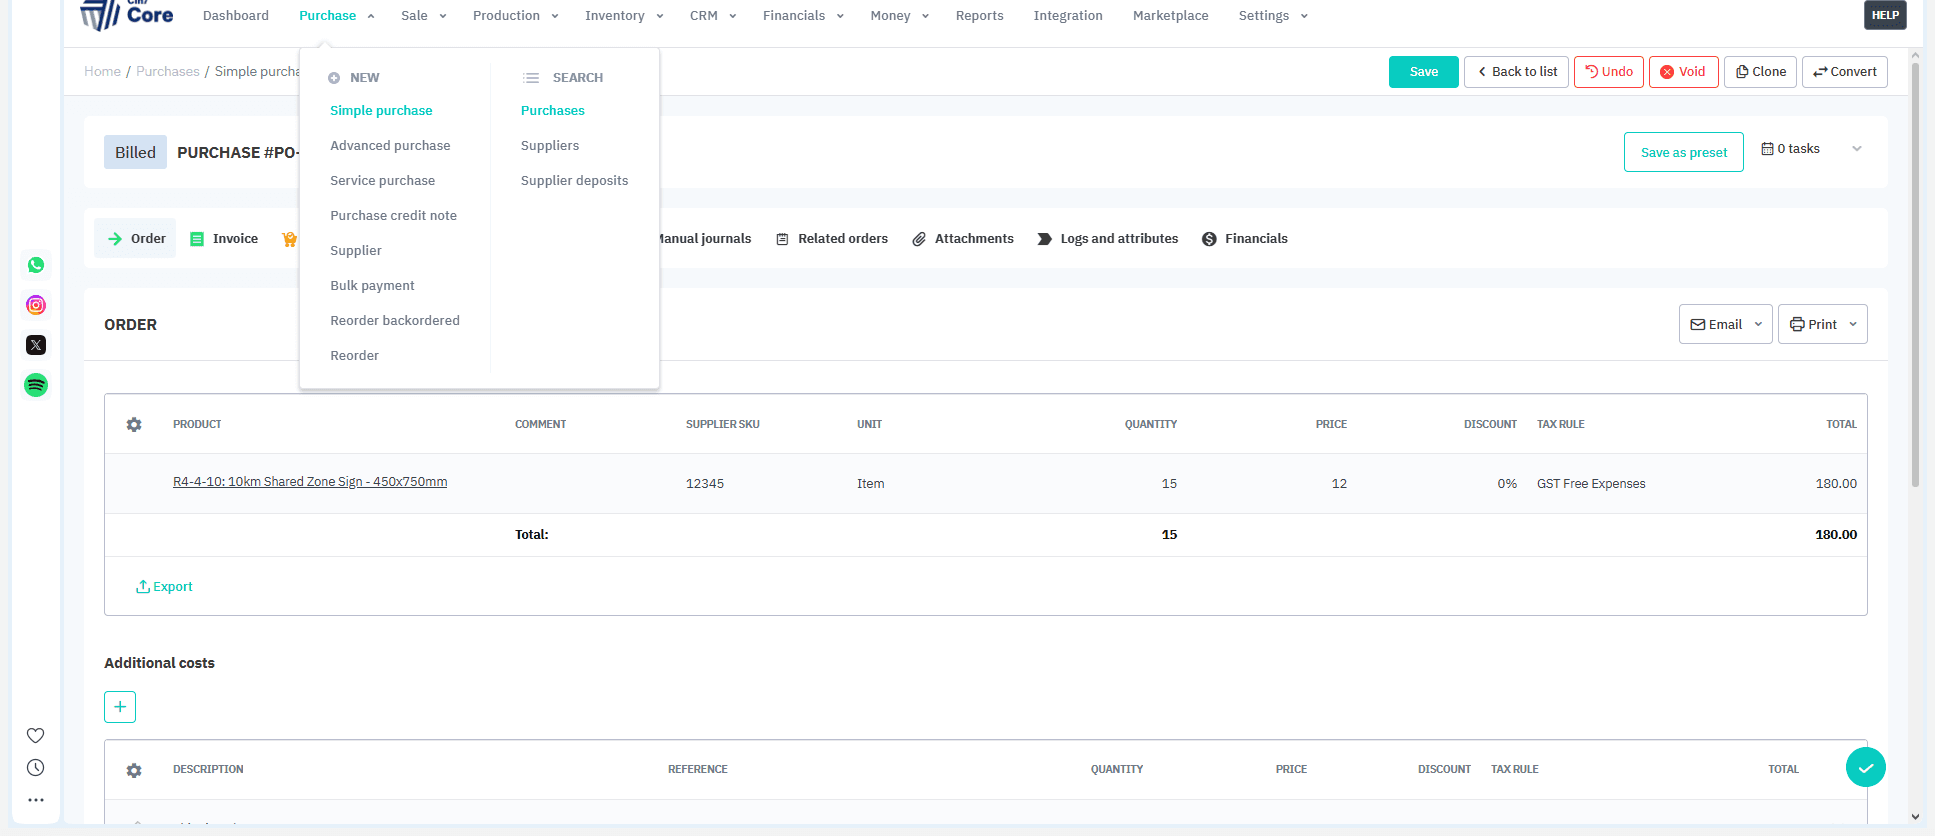Open the Email dropdown
This screenshot has width=1935, height=836.
coord(1726,324)
